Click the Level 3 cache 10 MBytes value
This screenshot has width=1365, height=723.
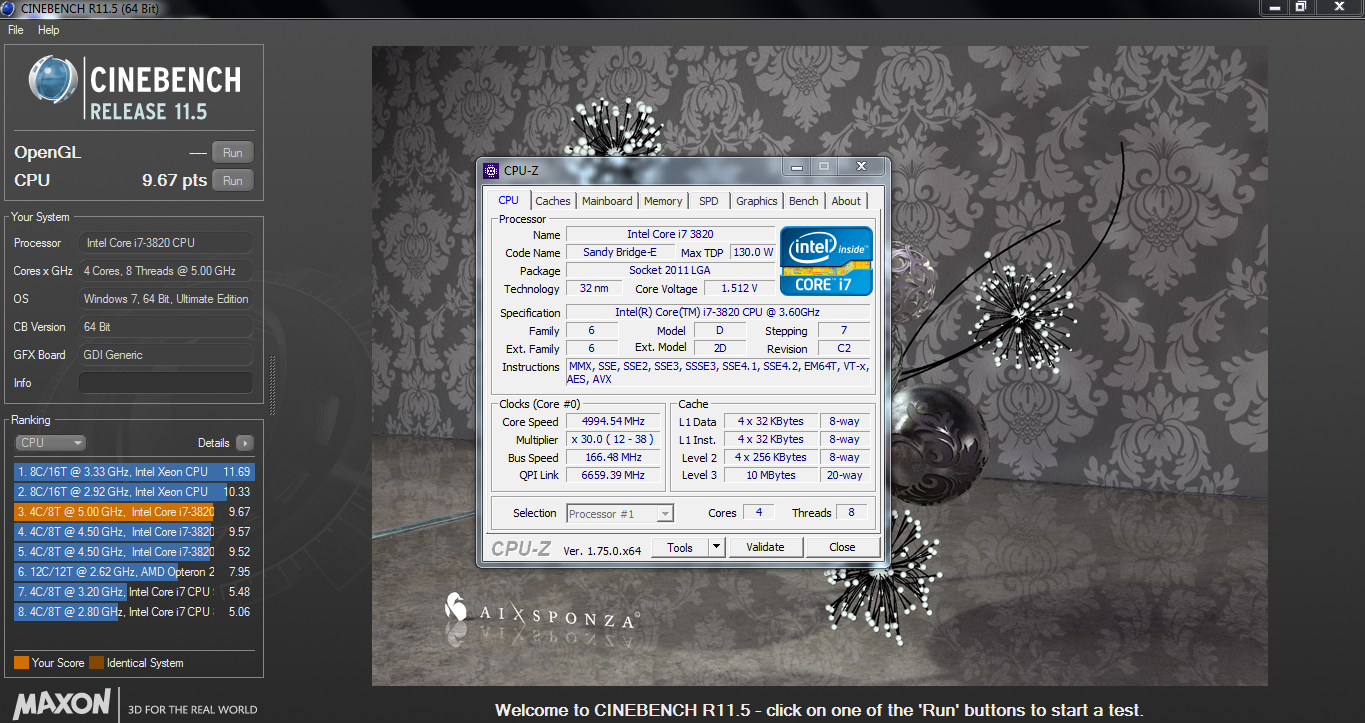pyautogui.click(x=771, y=476)
